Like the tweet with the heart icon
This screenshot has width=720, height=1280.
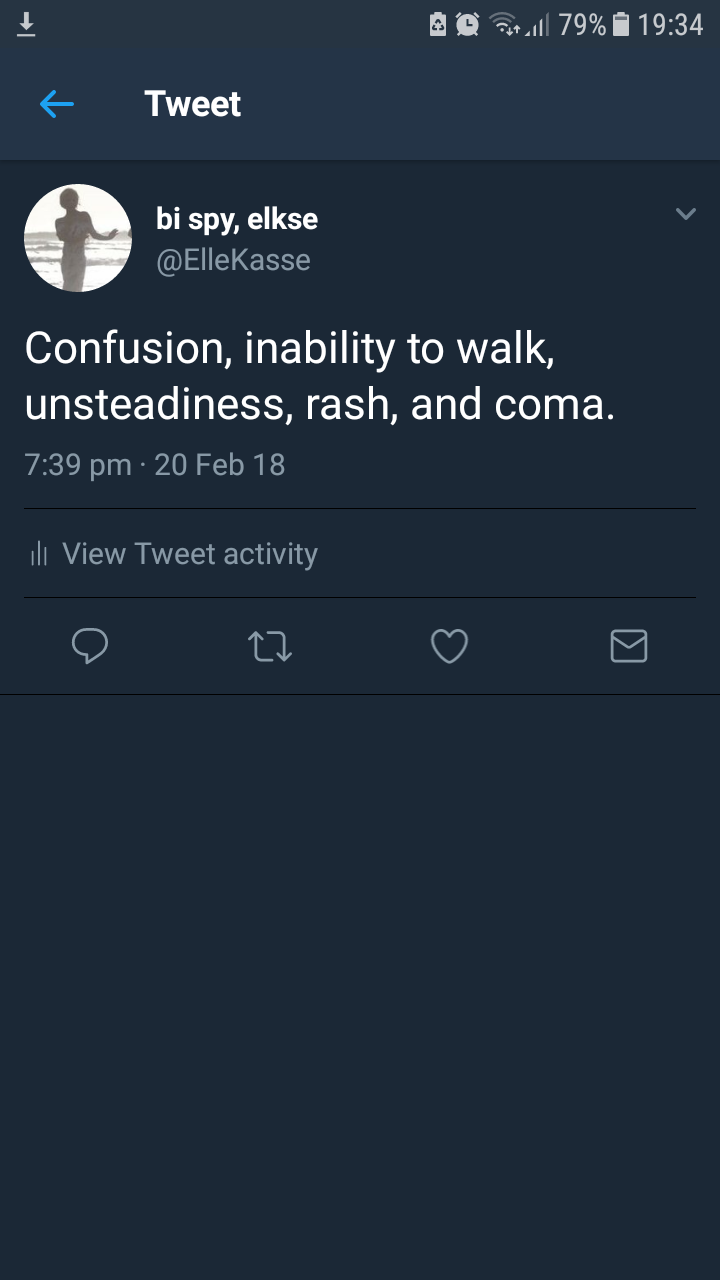coord(449,646)
